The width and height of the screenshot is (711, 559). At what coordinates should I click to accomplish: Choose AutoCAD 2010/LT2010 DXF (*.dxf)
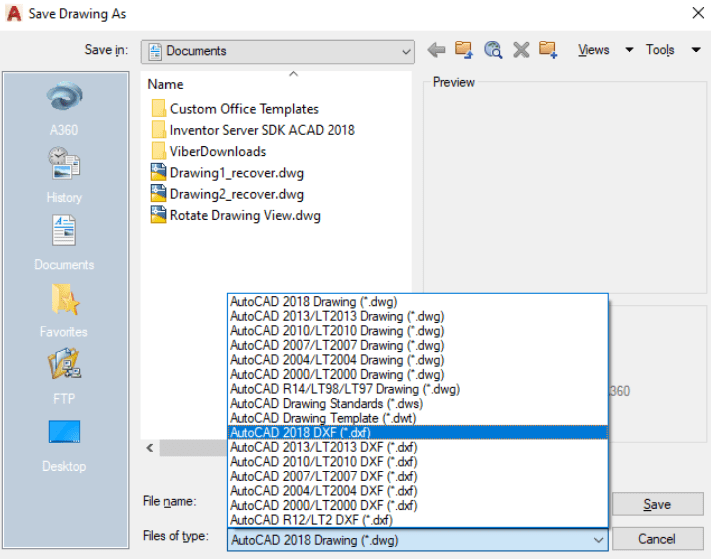(x=418, y=462)
